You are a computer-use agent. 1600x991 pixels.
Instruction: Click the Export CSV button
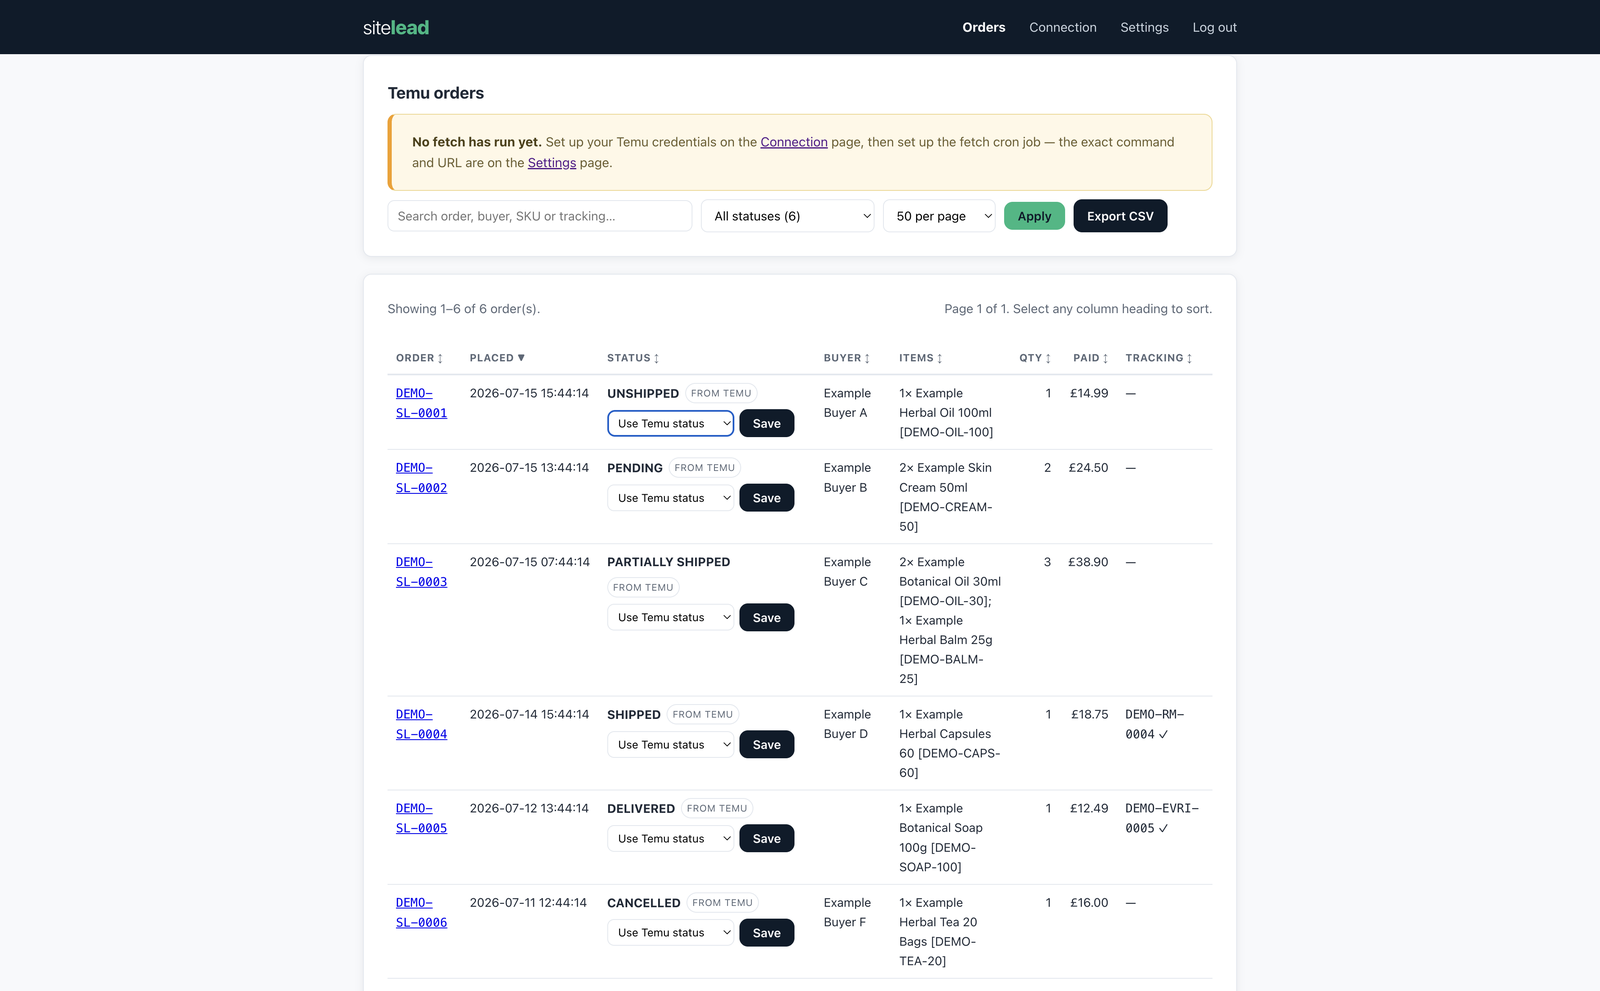[1120, 216]
